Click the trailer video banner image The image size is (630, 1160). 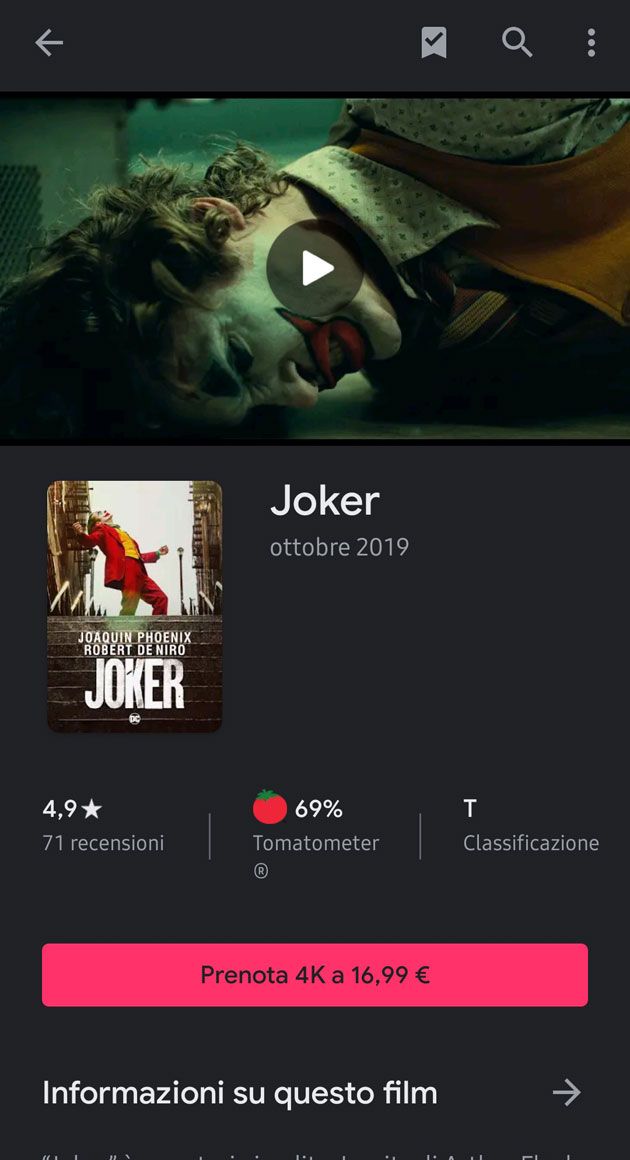pos(315,268)
